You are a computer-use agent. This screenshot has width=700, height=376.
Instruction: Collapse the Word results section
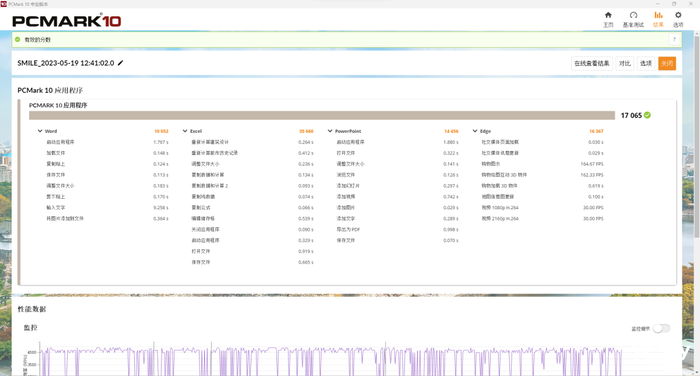(40, 131)
